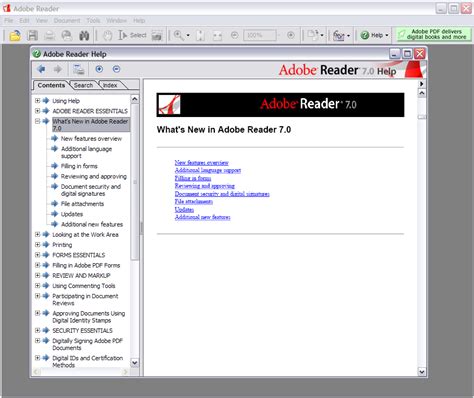Open the New features overview link

[x=202, y=163]
